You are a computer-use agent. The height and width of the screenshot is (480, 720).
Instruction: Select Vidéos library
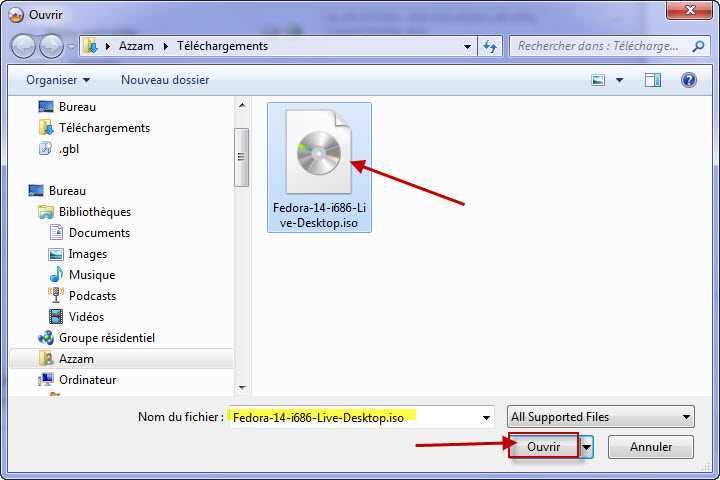click(x=86, y=317)
